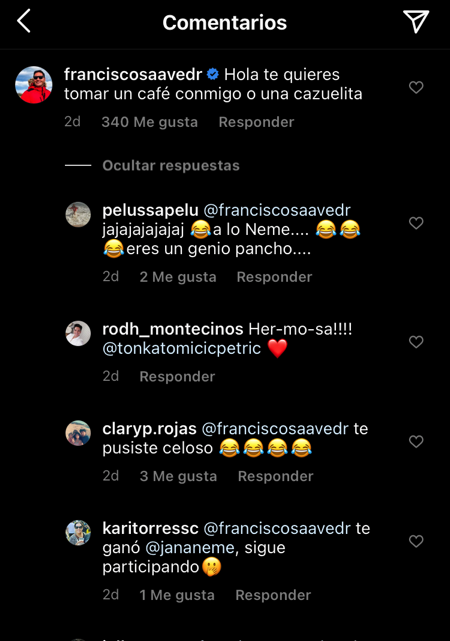
Task: Reply to franciscosaavedr's comment
Action: (x=256, y=122)
